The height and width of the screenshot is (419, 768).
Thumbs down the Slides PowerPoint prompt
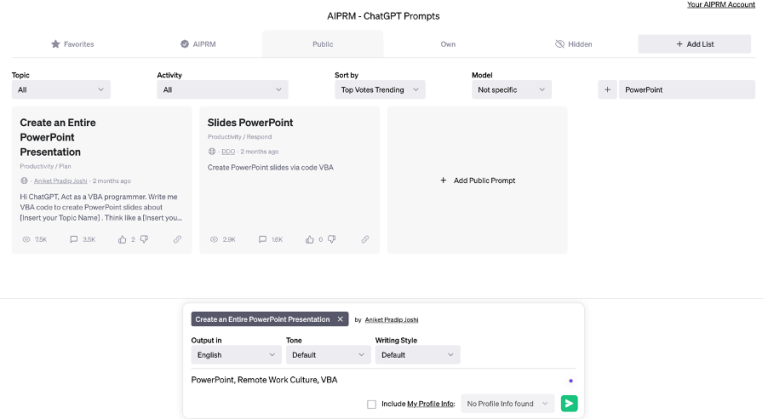pyautogui.click(x=332, y=240)
